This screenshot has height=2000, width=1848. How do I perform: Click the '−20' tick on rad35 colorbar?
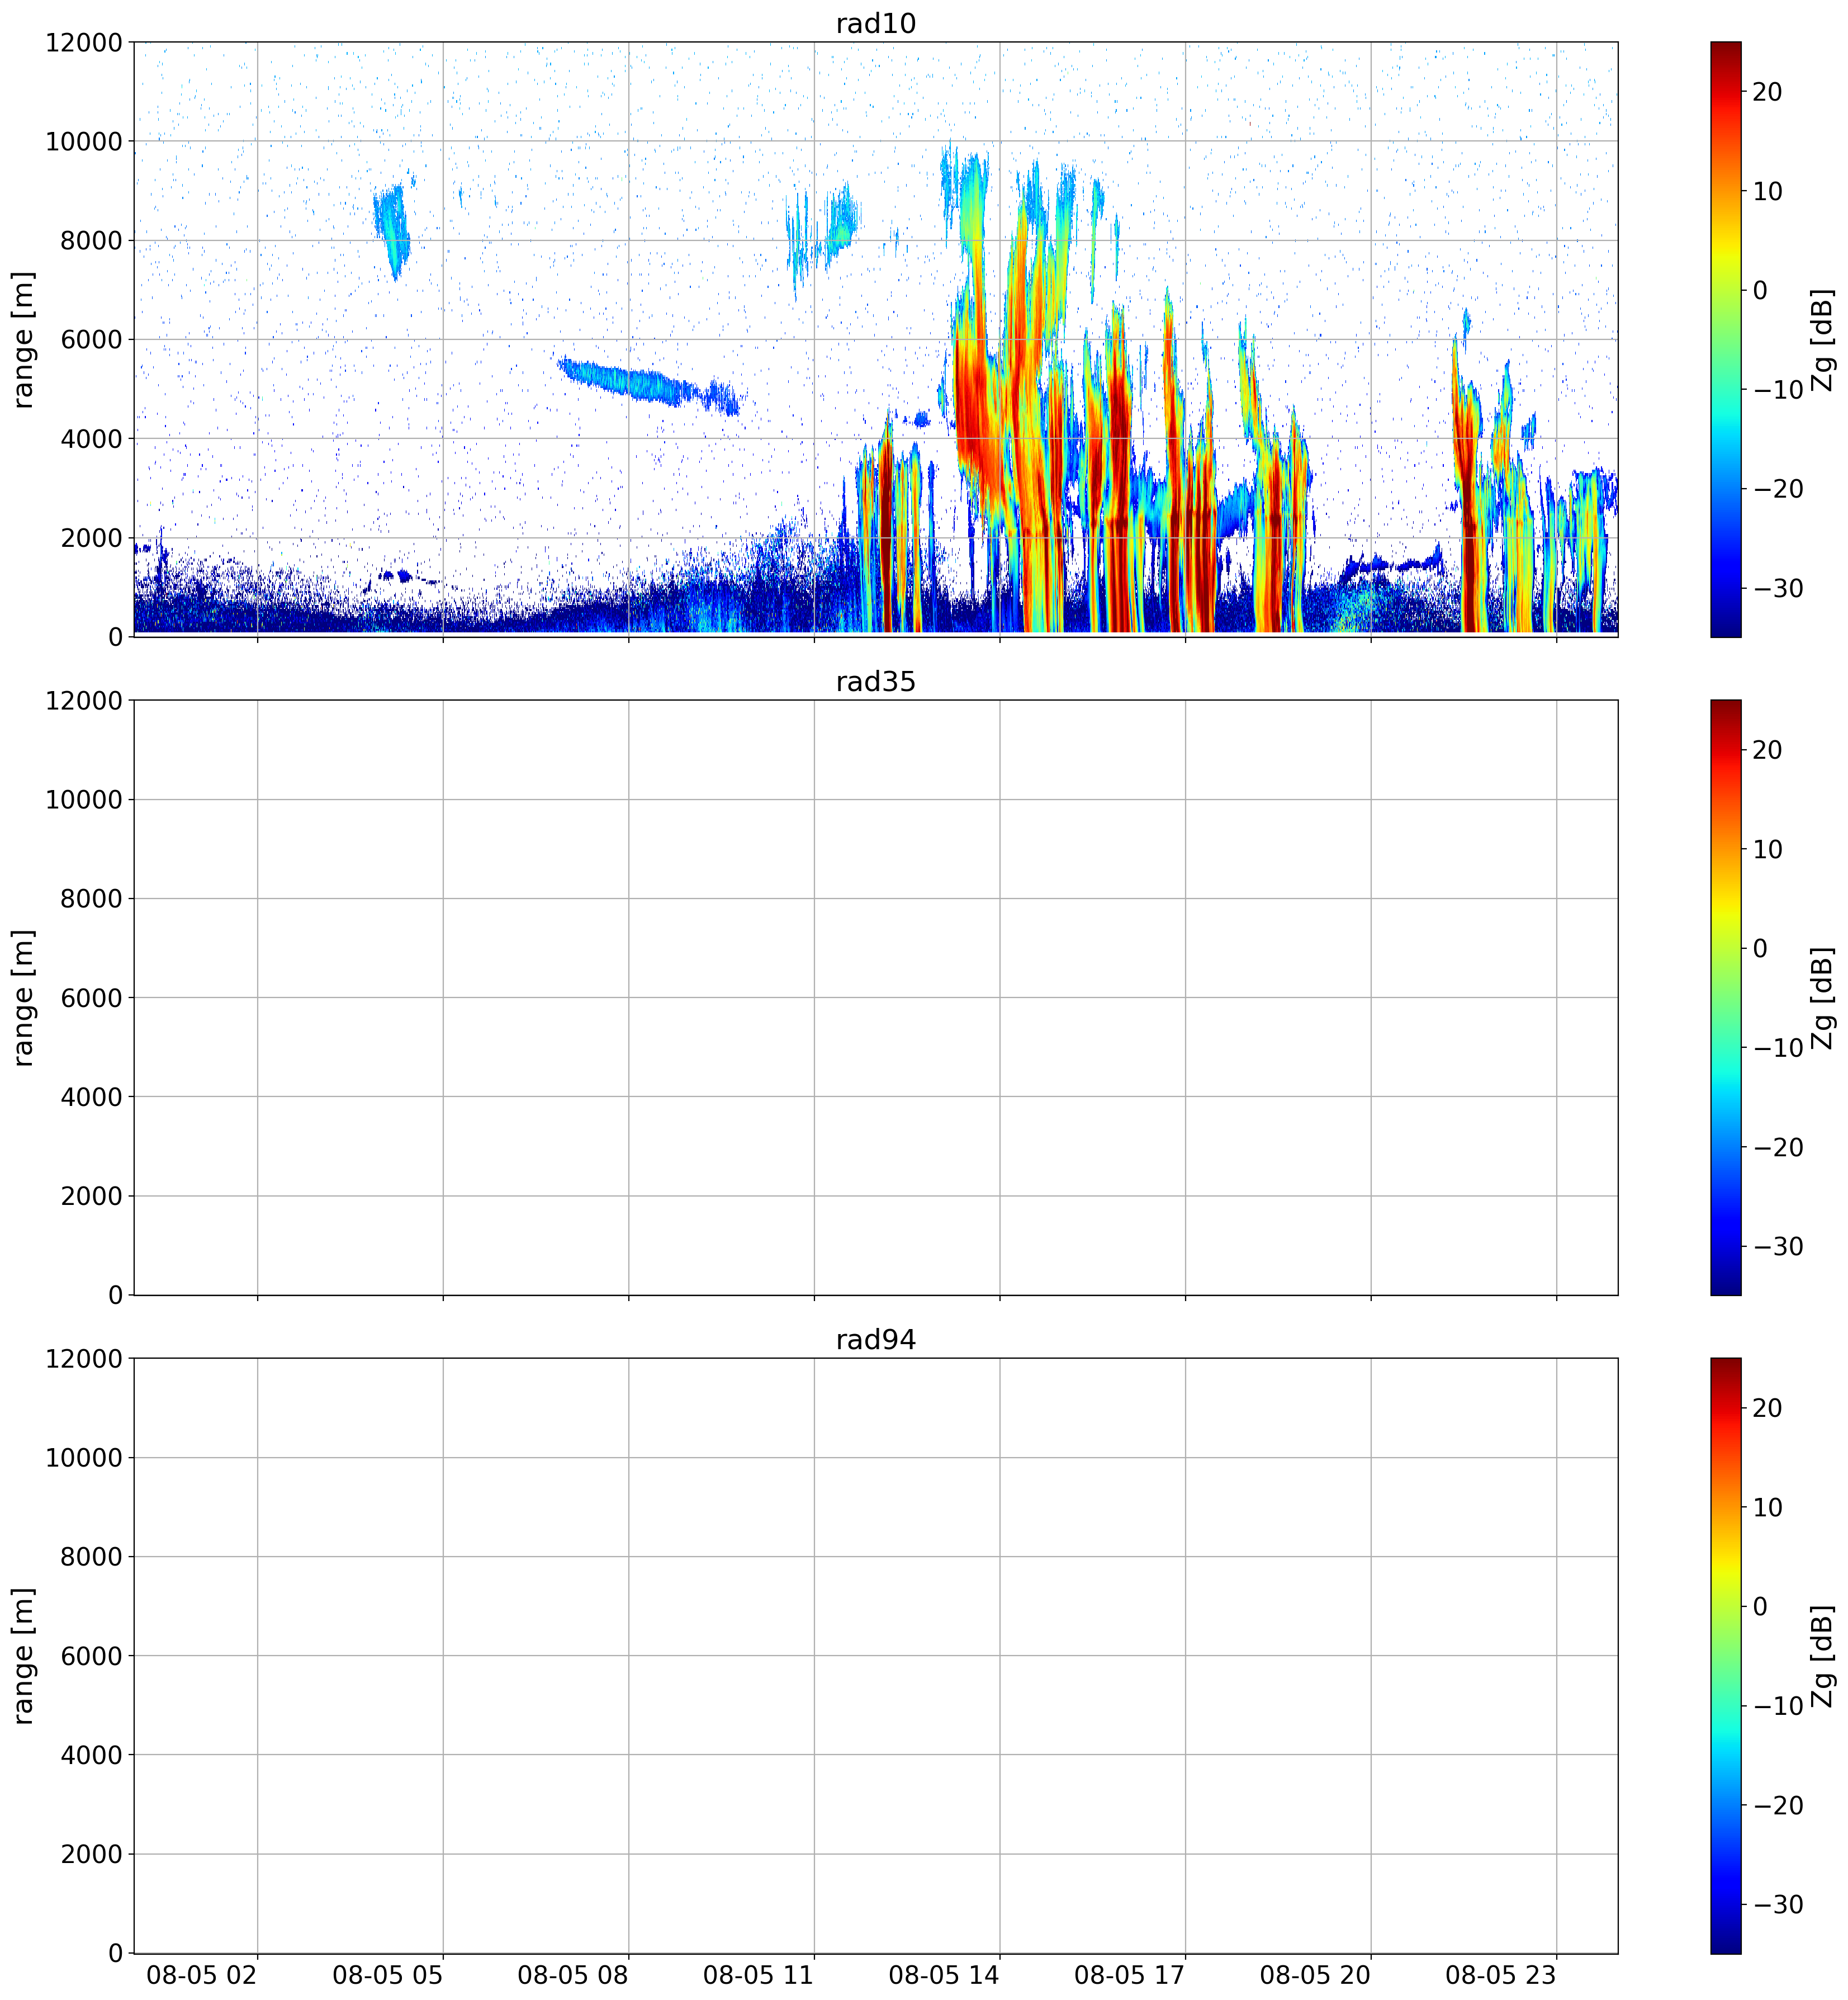pyautogui.click(x=1778, y=1147)
